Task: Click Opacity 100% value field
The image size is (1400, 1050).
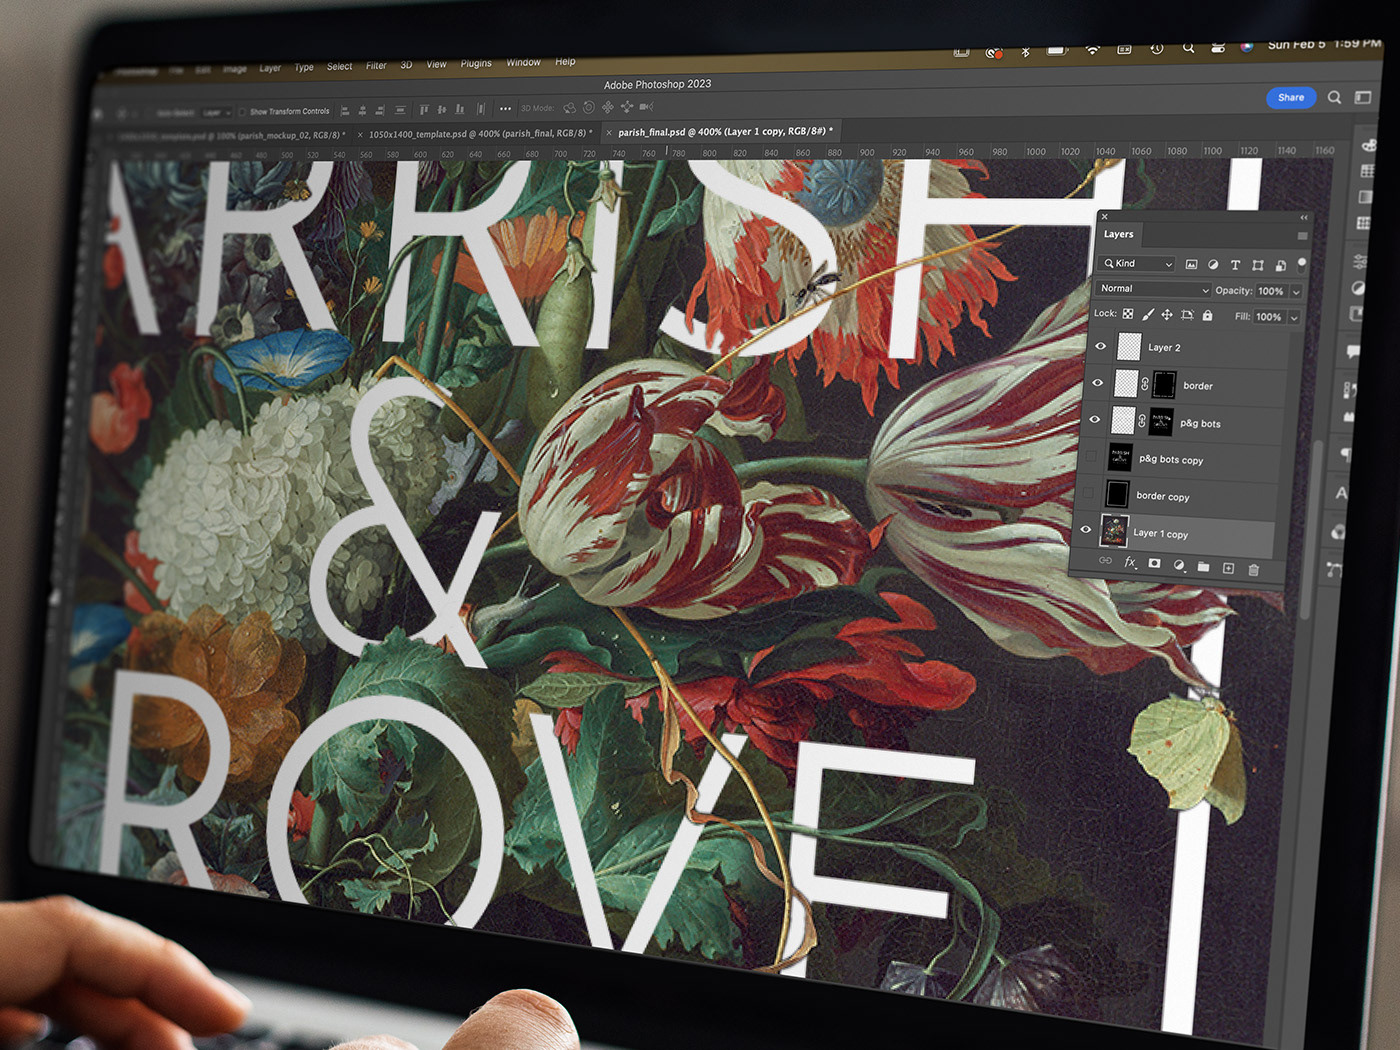Action: pyautogui.click(x=1270, y=291)
